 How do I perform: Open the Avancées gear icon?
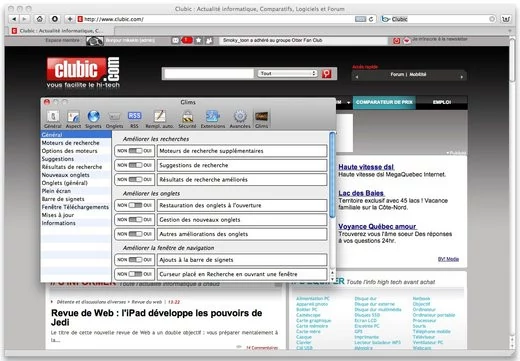[x=240, y=119]
